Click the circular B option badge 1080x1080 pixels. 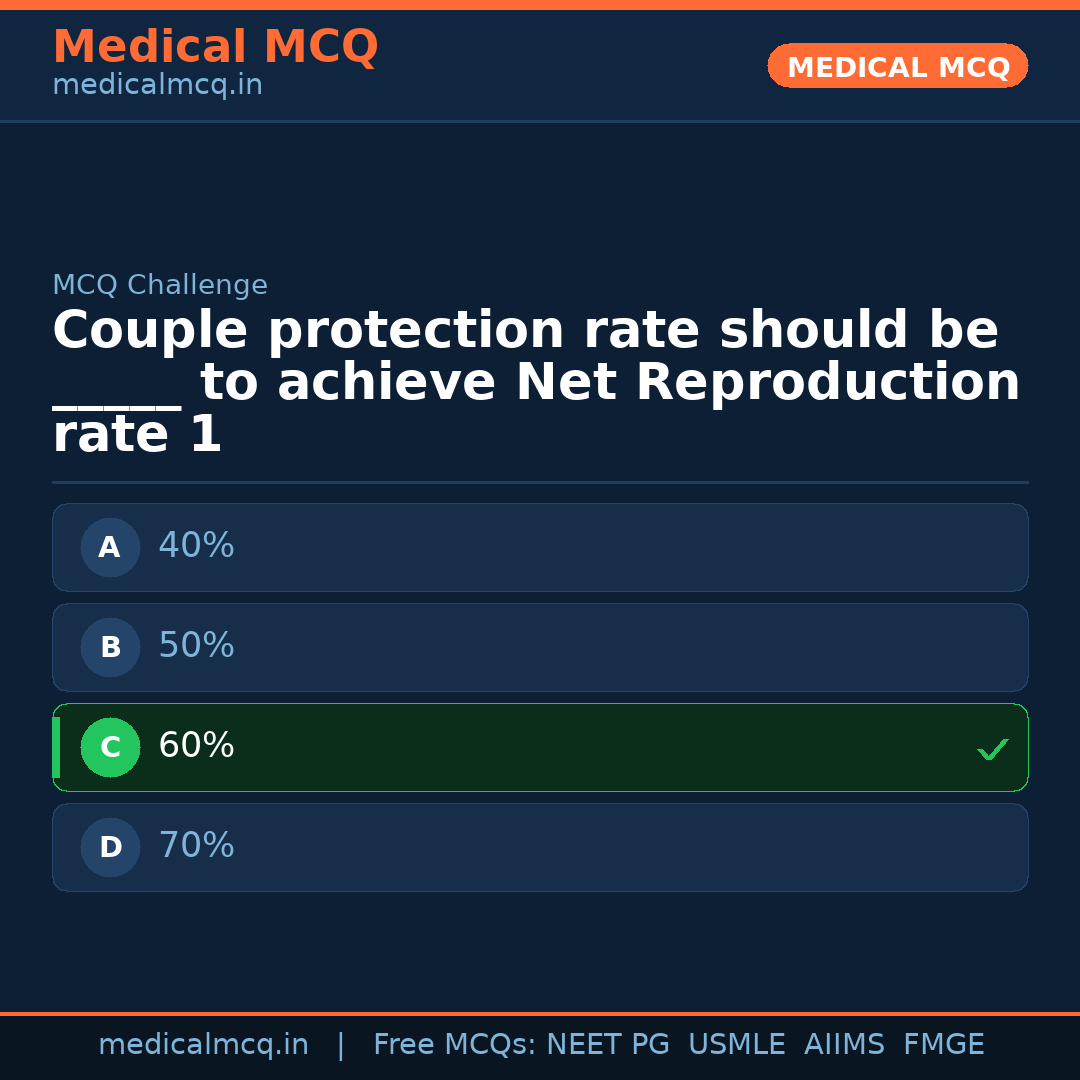pos(110,647)
